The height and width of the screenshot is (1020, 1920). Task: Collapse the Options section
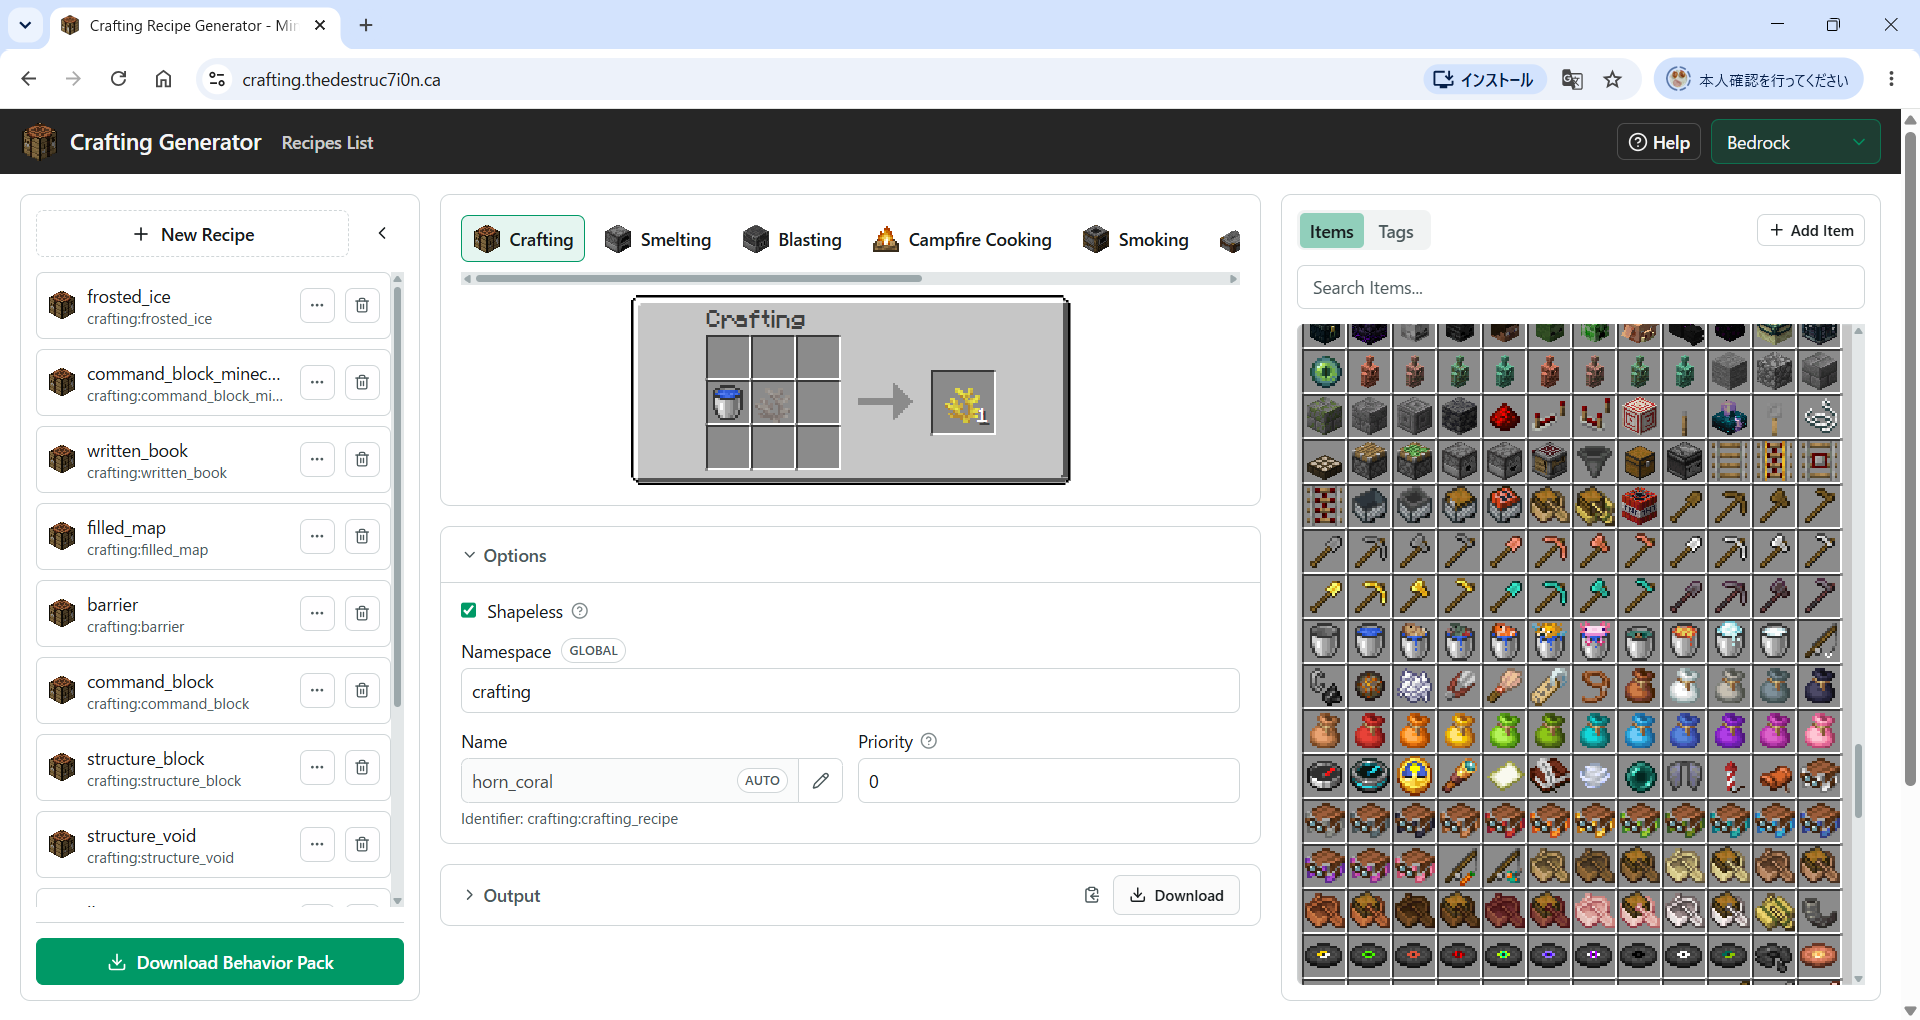[x=505, y=556]
